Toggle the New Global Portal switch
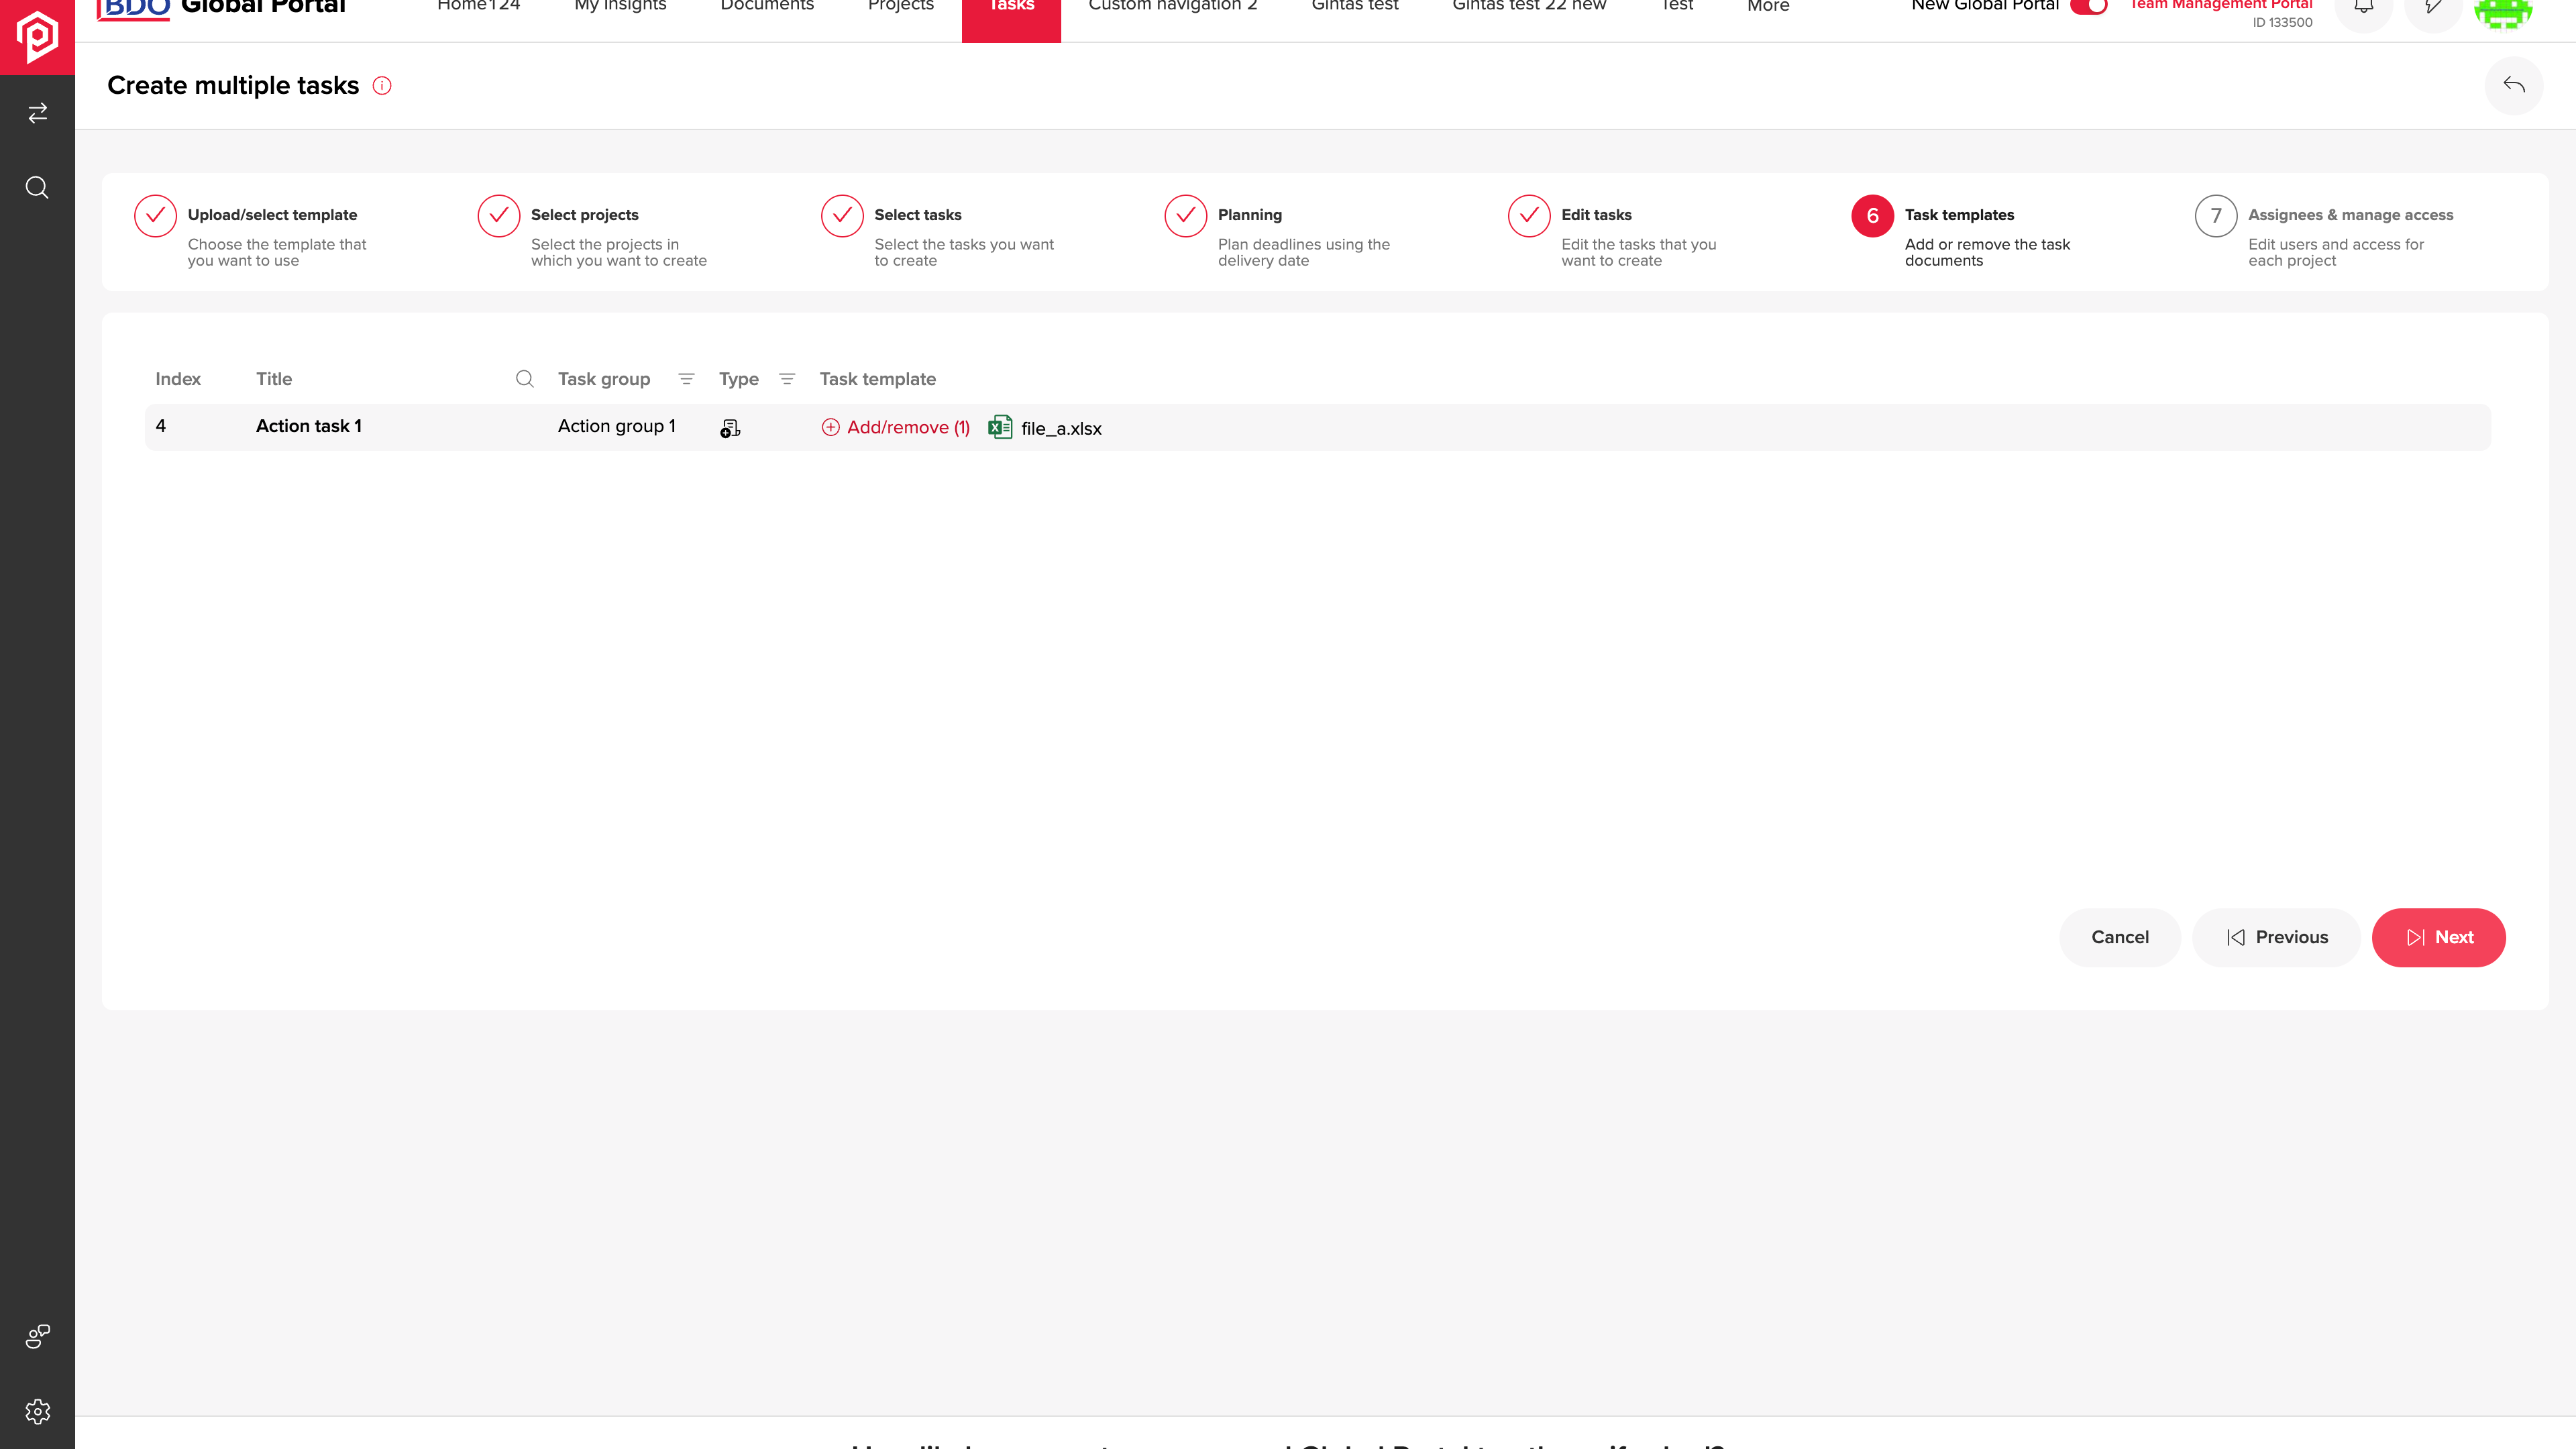This screenshot has width=2576, height=1449. coord(2089,6)
